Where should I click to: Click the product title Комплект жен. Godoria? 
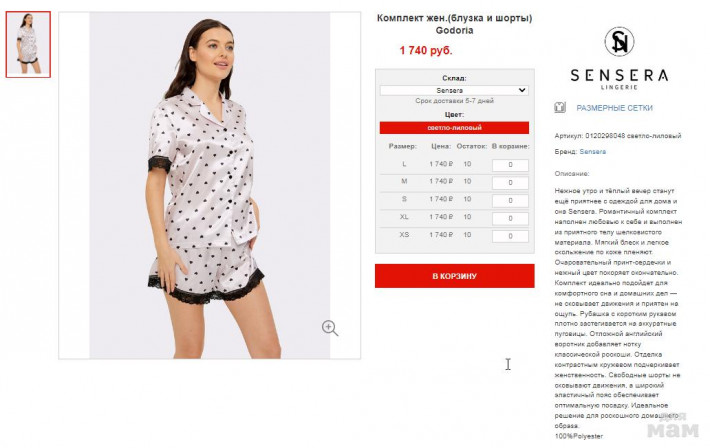coord(455,24)
